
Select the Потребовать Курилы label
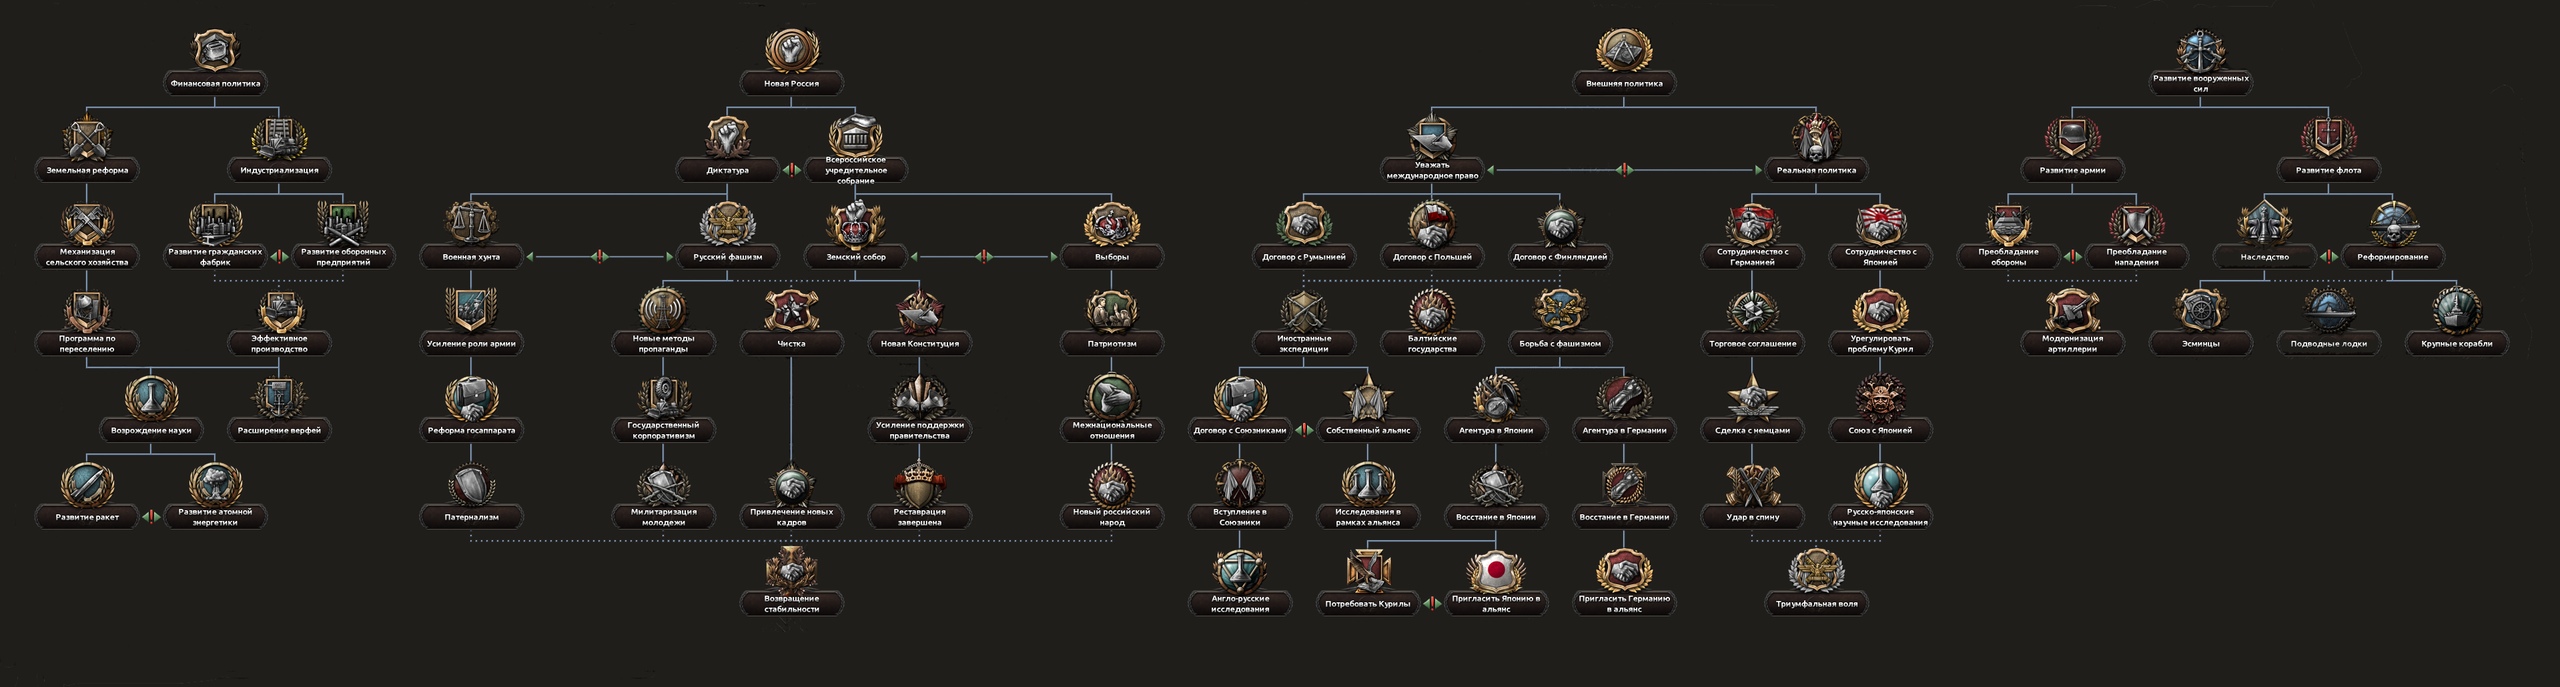tap(1368, 603)
